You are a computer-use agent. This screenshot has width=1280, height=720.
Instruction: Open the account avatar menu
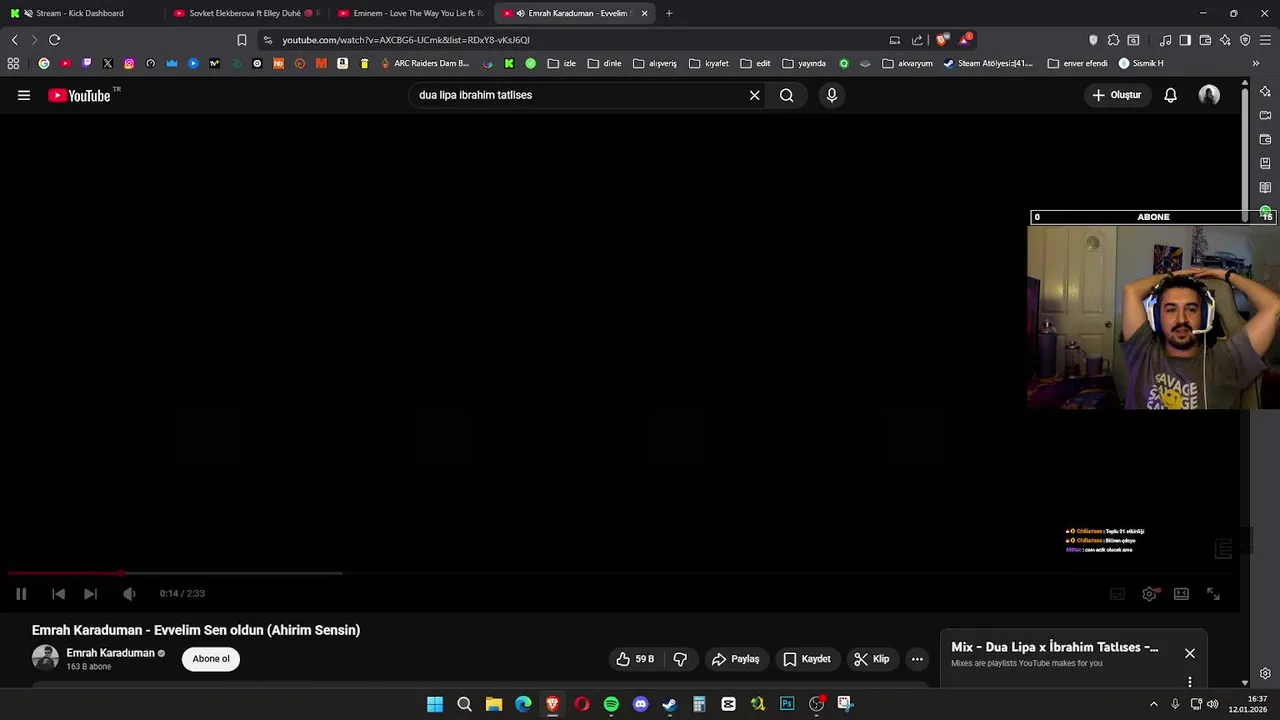(1209, 95)
